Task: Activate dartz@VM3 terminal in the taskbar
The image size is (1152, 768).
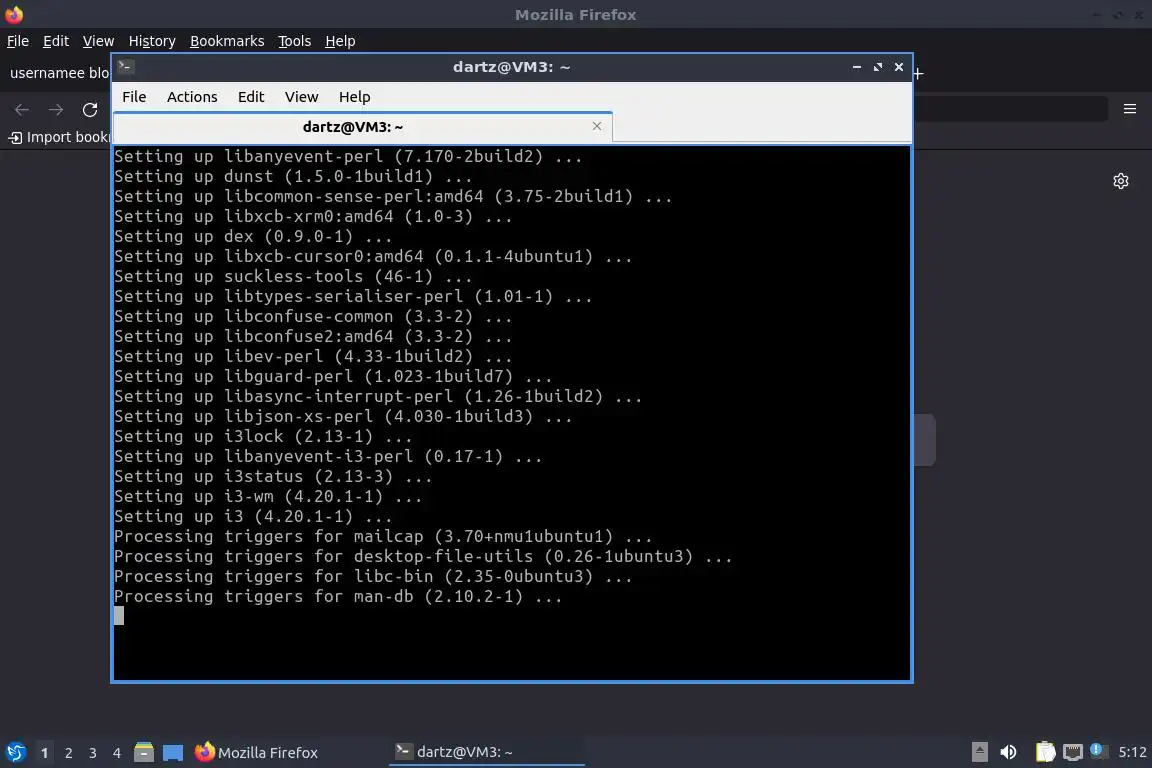Action: [x=486, y=753]
